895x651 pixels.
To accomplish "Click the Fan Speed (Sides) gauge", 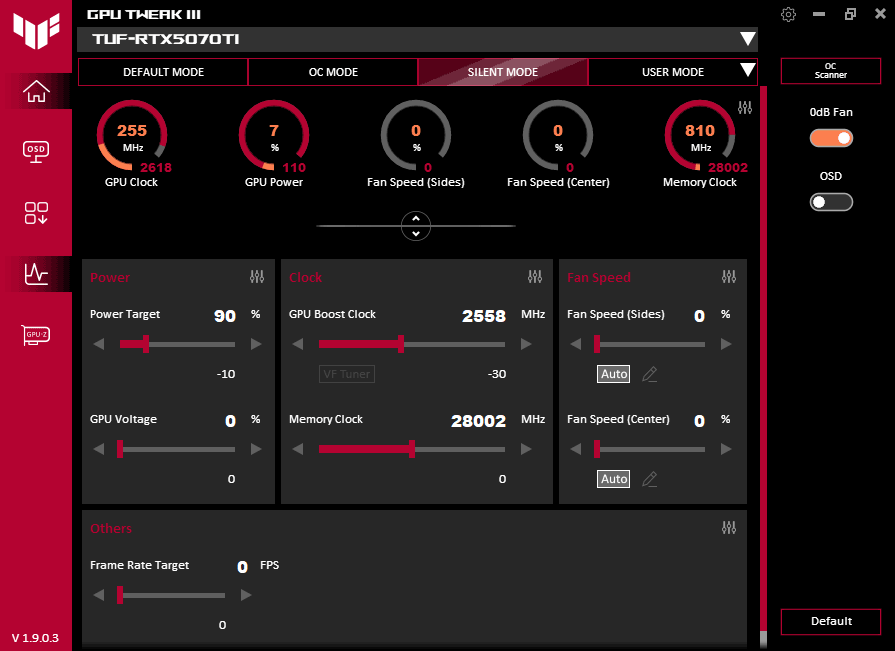I will (x=416, y=136).
